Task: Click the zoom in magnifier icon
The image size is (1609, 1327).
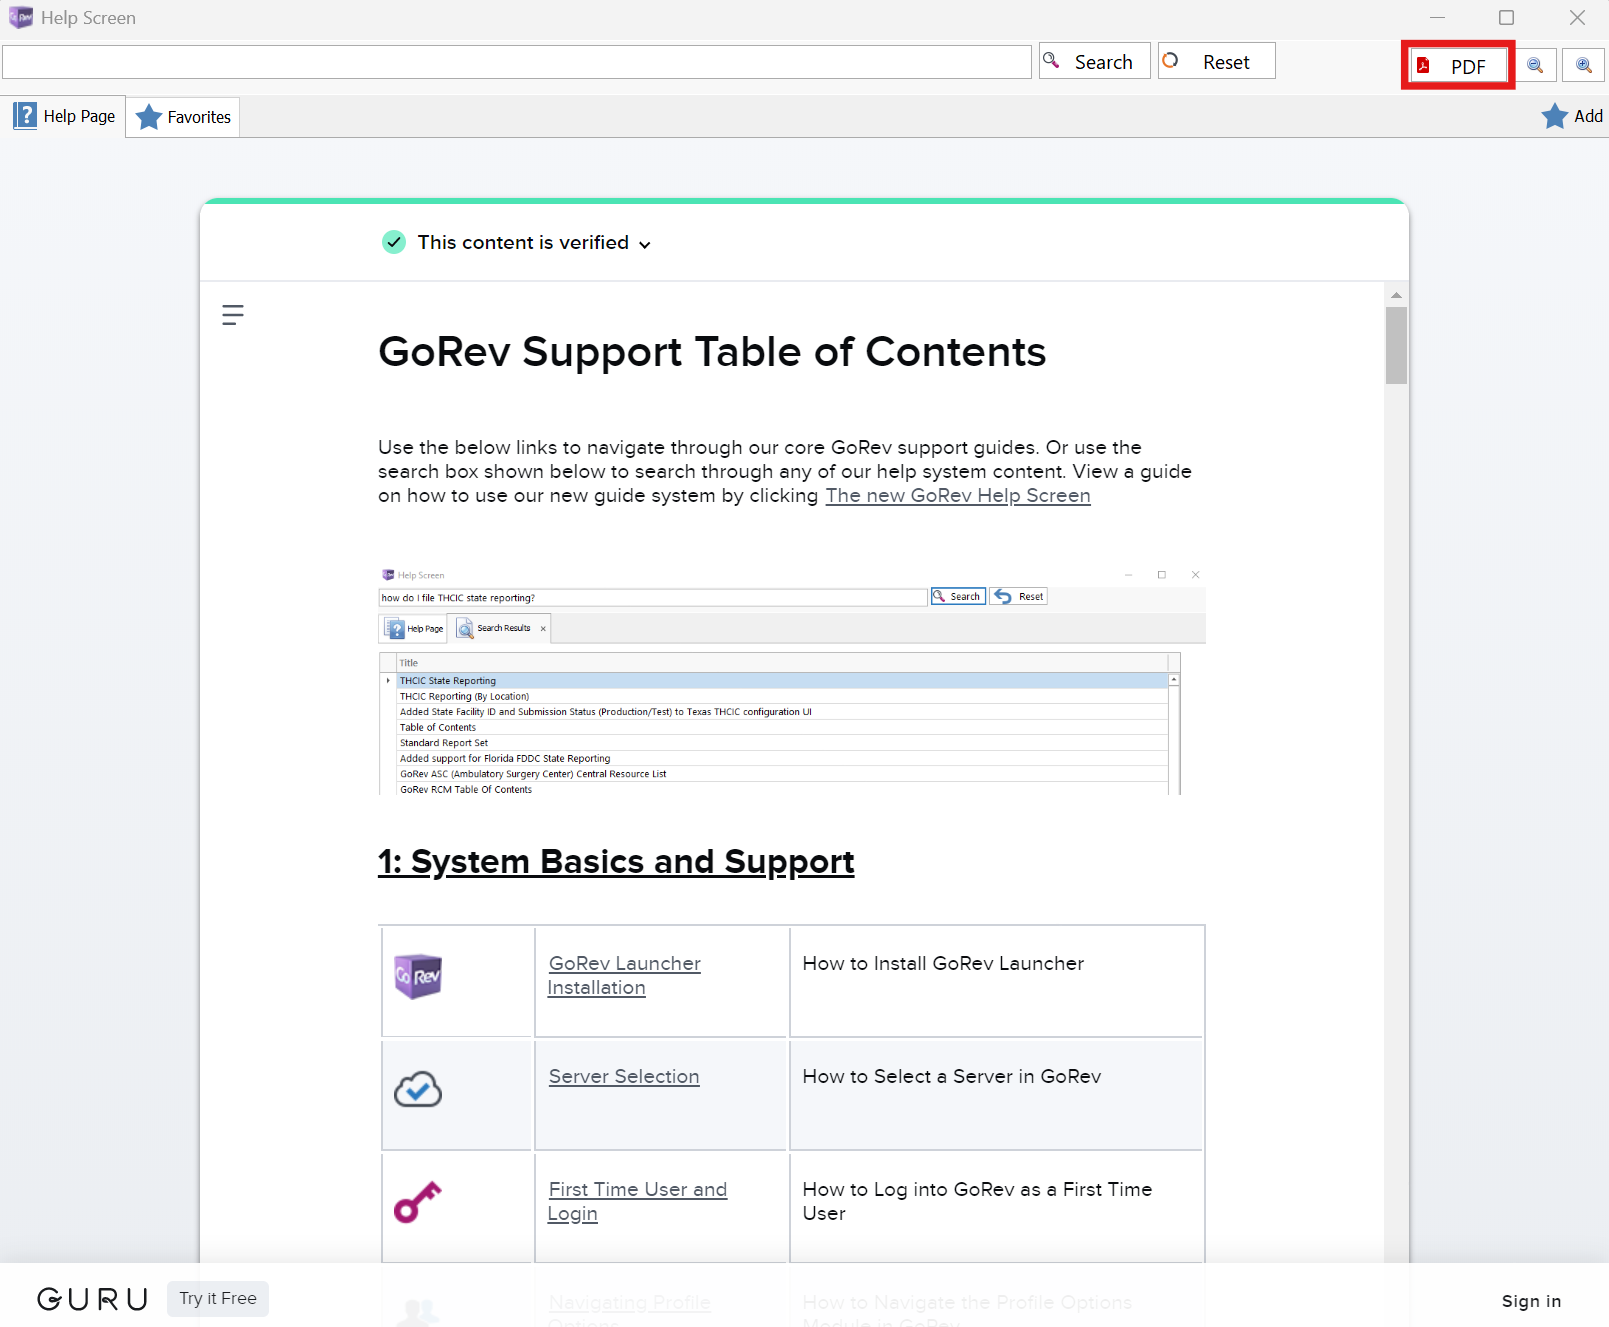Action: pos(1584,66)
